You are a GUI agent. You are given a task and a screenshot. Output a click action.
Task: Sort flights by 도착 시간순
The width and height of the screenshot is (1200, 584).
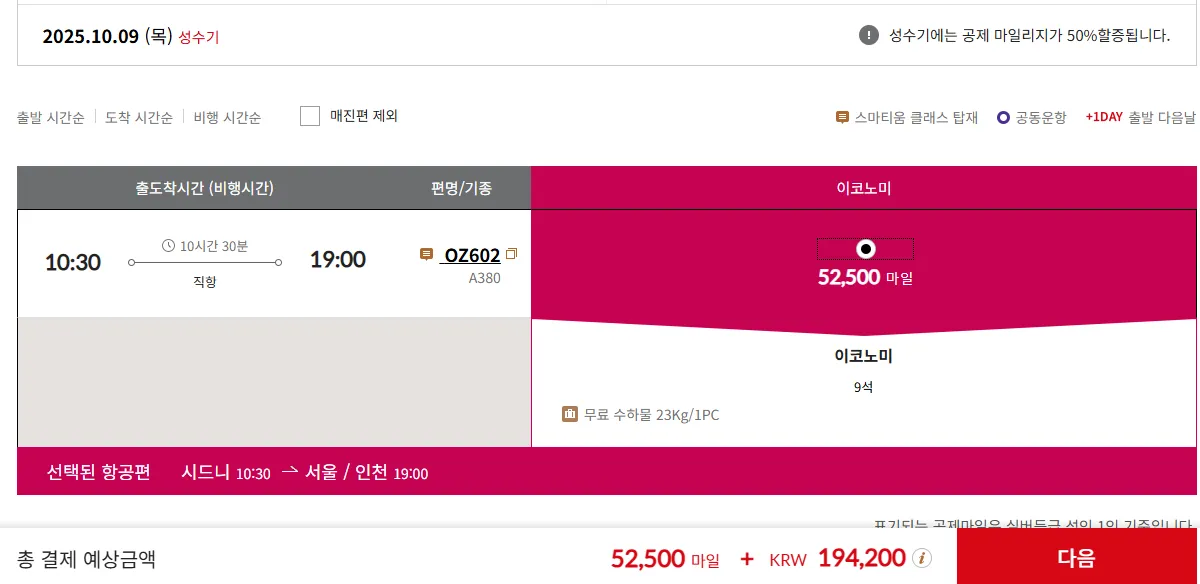point(139,117)
